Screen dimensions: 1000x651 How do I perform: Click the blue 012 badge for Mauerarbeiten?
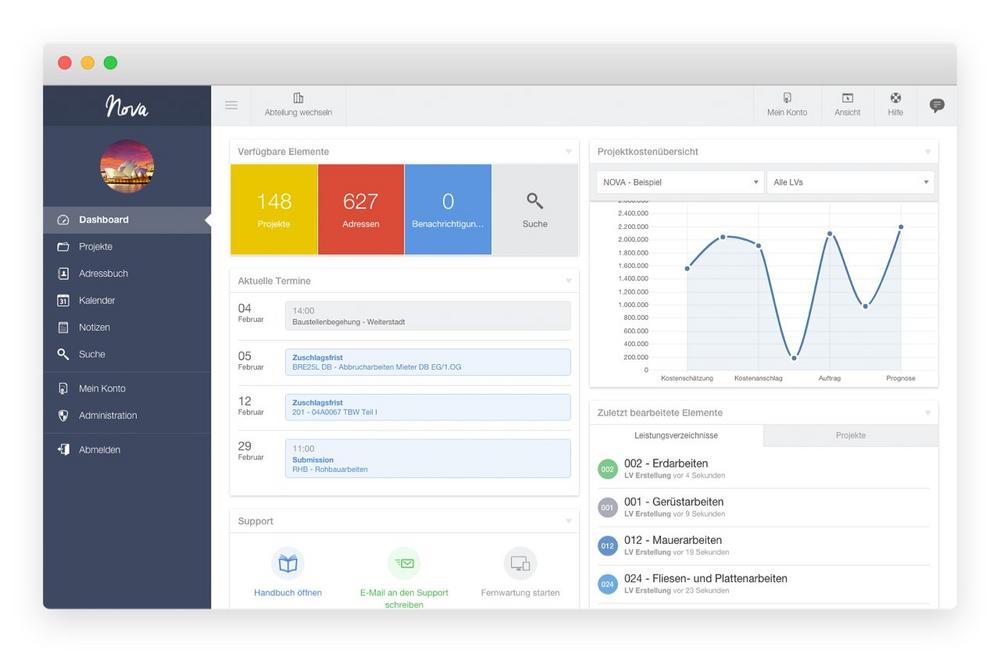click(x=608, y=546)
